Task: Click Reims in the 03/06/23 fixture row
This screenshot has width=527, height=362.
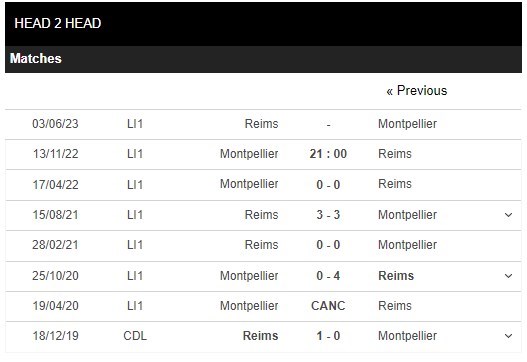Action: tap(261, 124)
